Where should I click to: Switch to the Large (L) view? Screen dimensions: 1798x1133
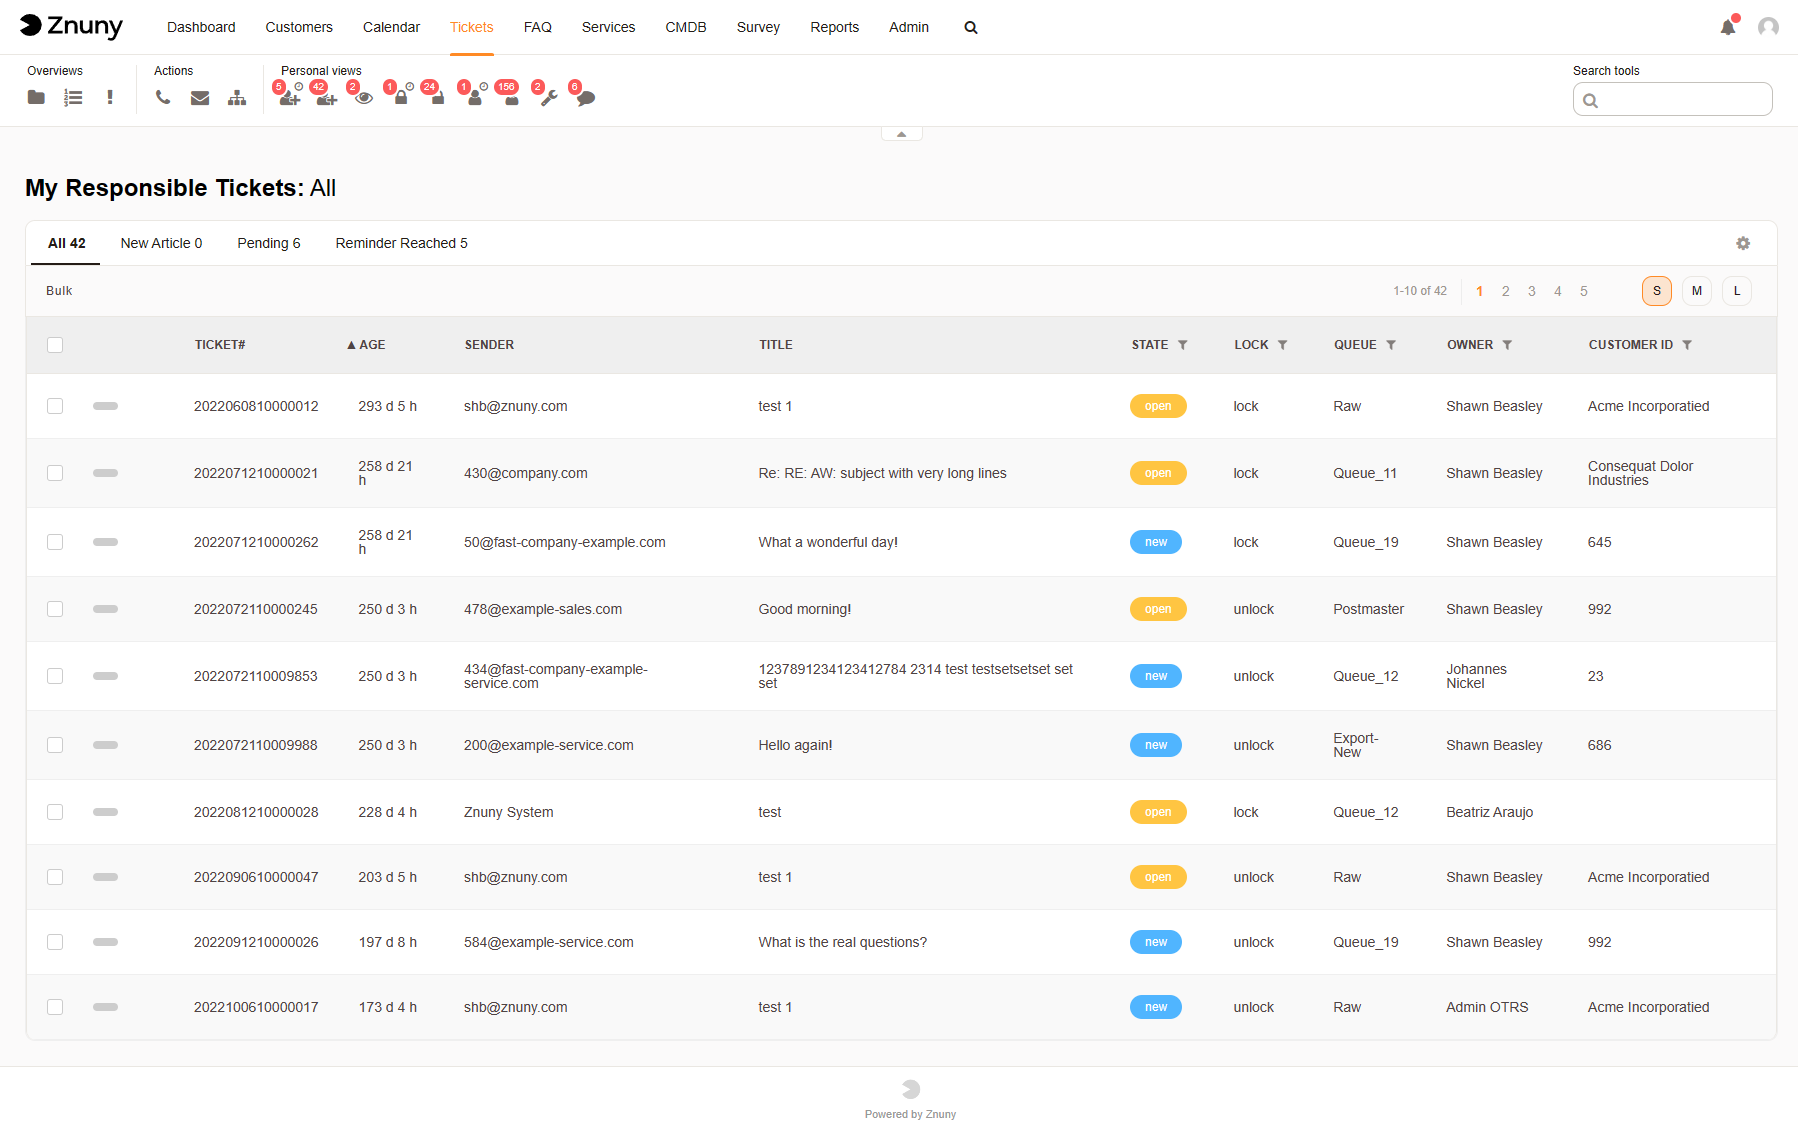pos(1737,291)
